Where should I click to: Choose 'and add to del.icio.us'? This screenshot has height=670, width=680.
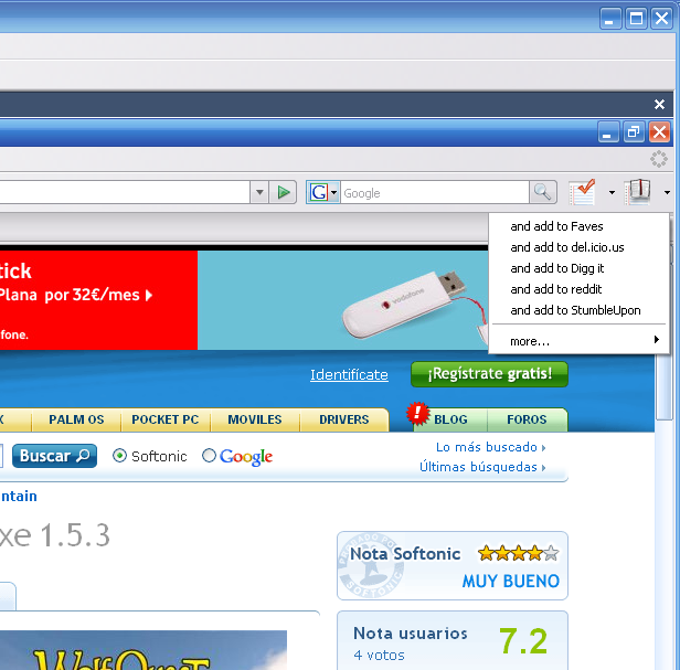pos(579,247)
